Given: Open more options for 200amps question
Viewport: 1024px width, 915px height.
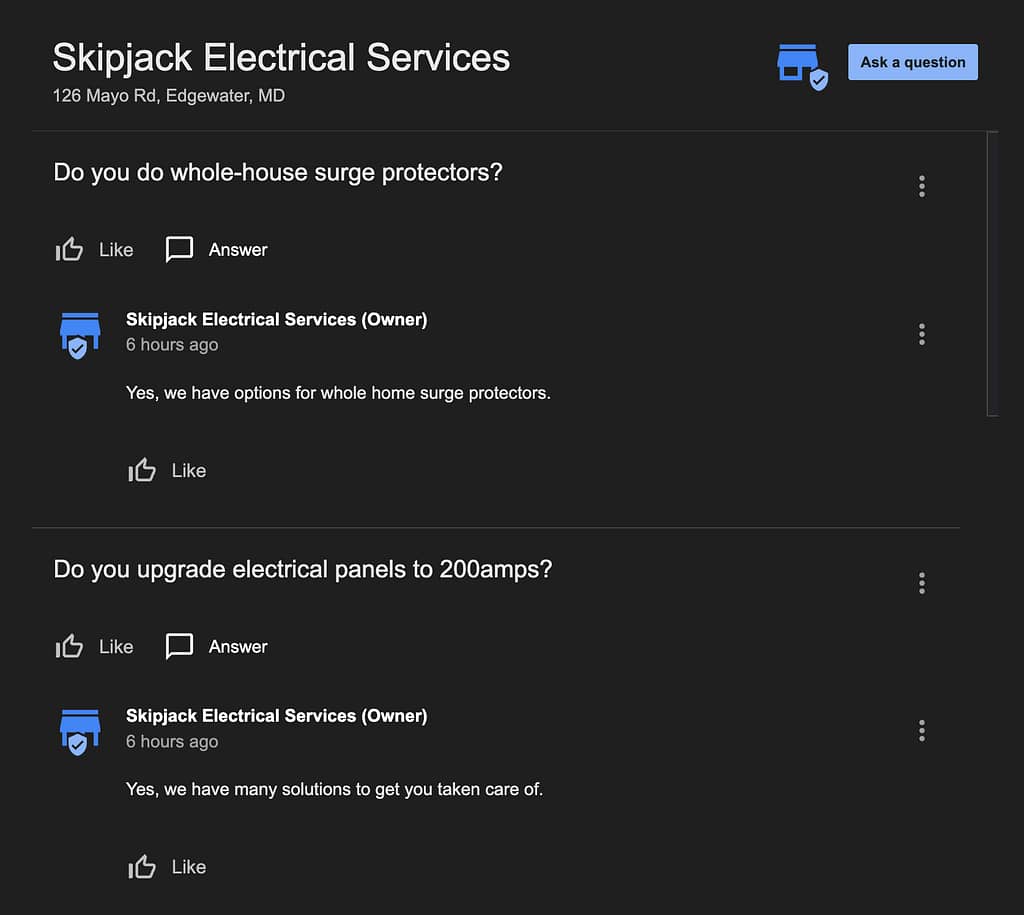Looking at the screenshot, I should click(921, 583).
